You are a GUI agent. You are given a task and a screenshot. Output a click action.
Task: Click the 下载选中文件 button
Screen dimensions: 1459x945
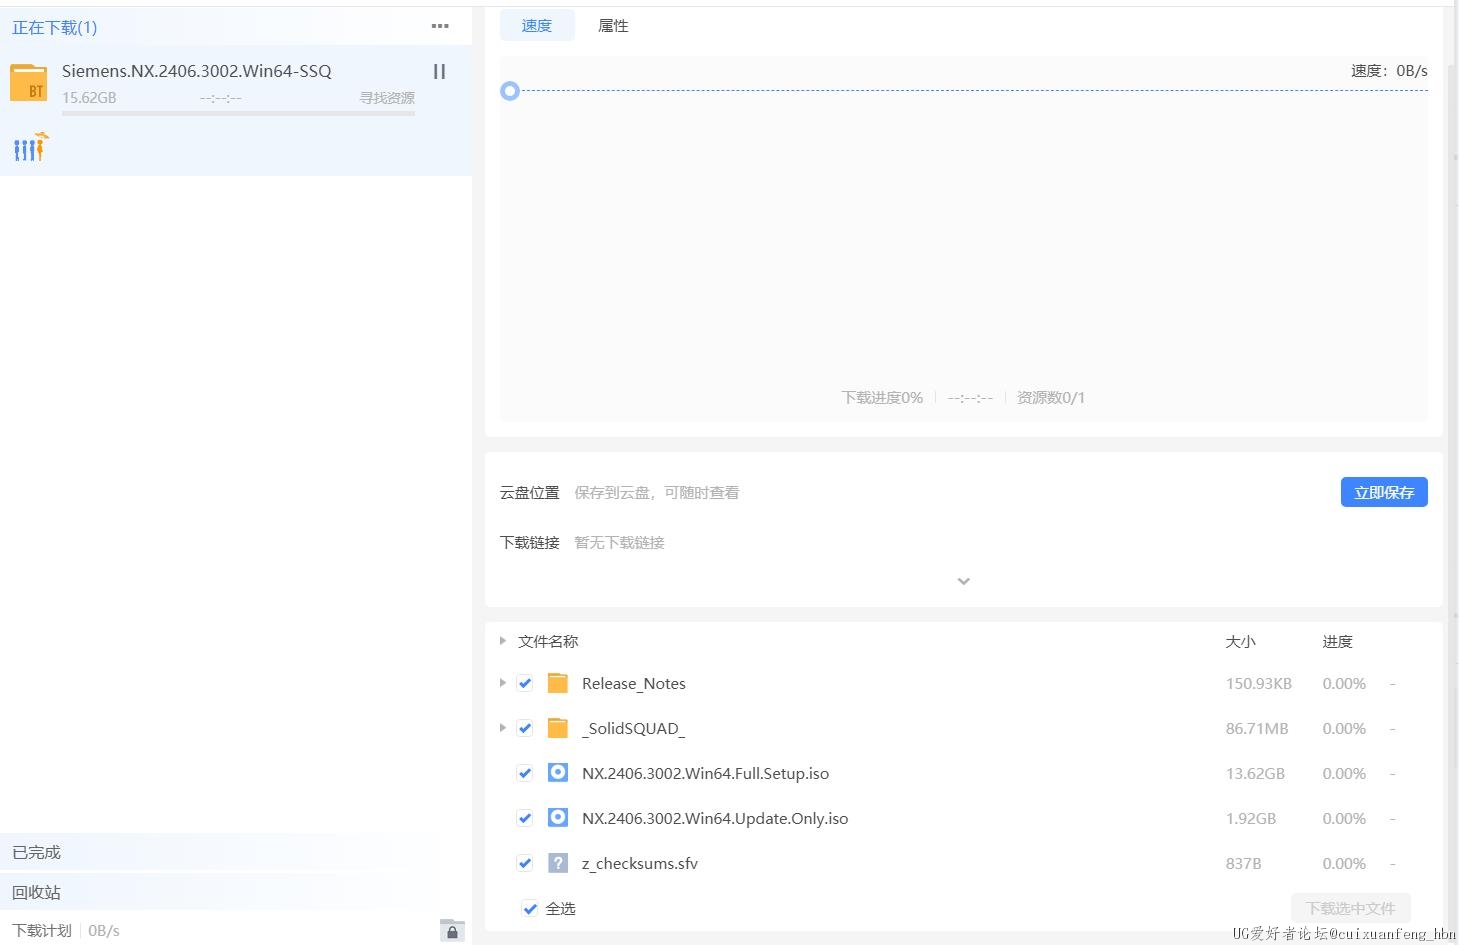(1350, 908)
